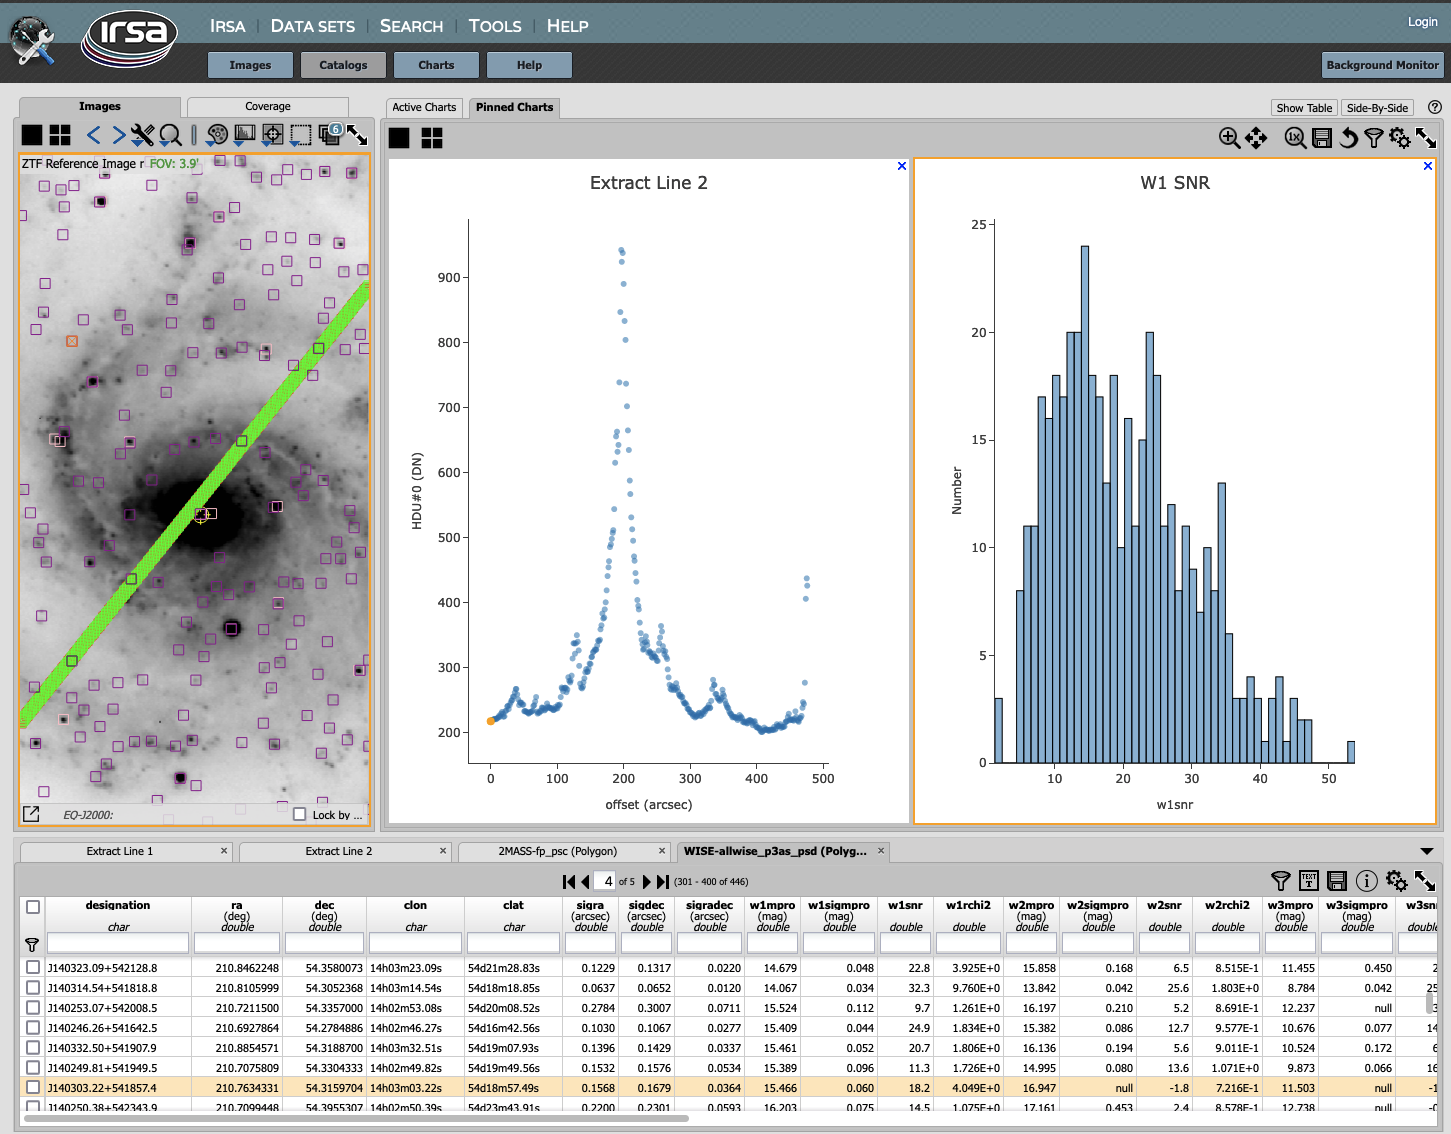The height and width of the screenshot is (1134, 1451).
Task: Check the row J140314.54+541818.8
Action: pyautogui.click(x=33, y=987)
